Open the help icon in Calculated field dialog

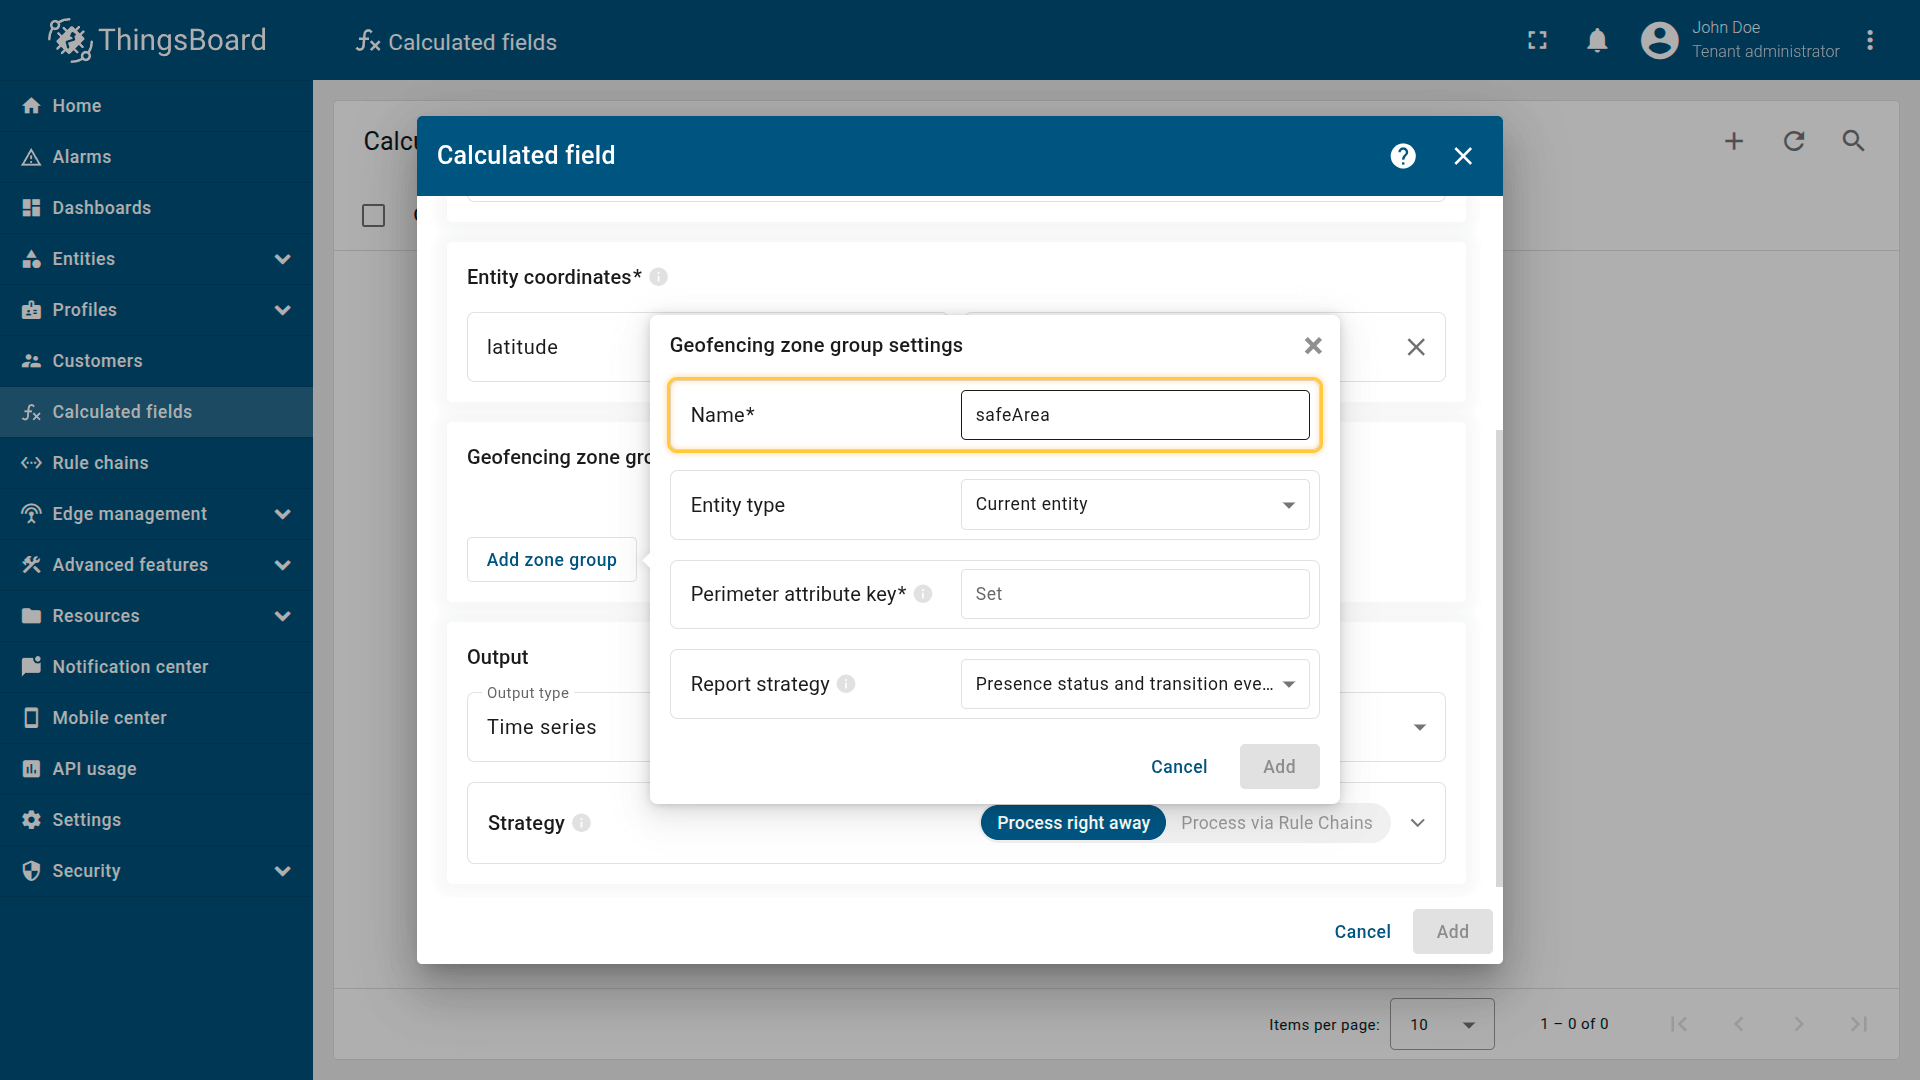tap(1403, 156)
